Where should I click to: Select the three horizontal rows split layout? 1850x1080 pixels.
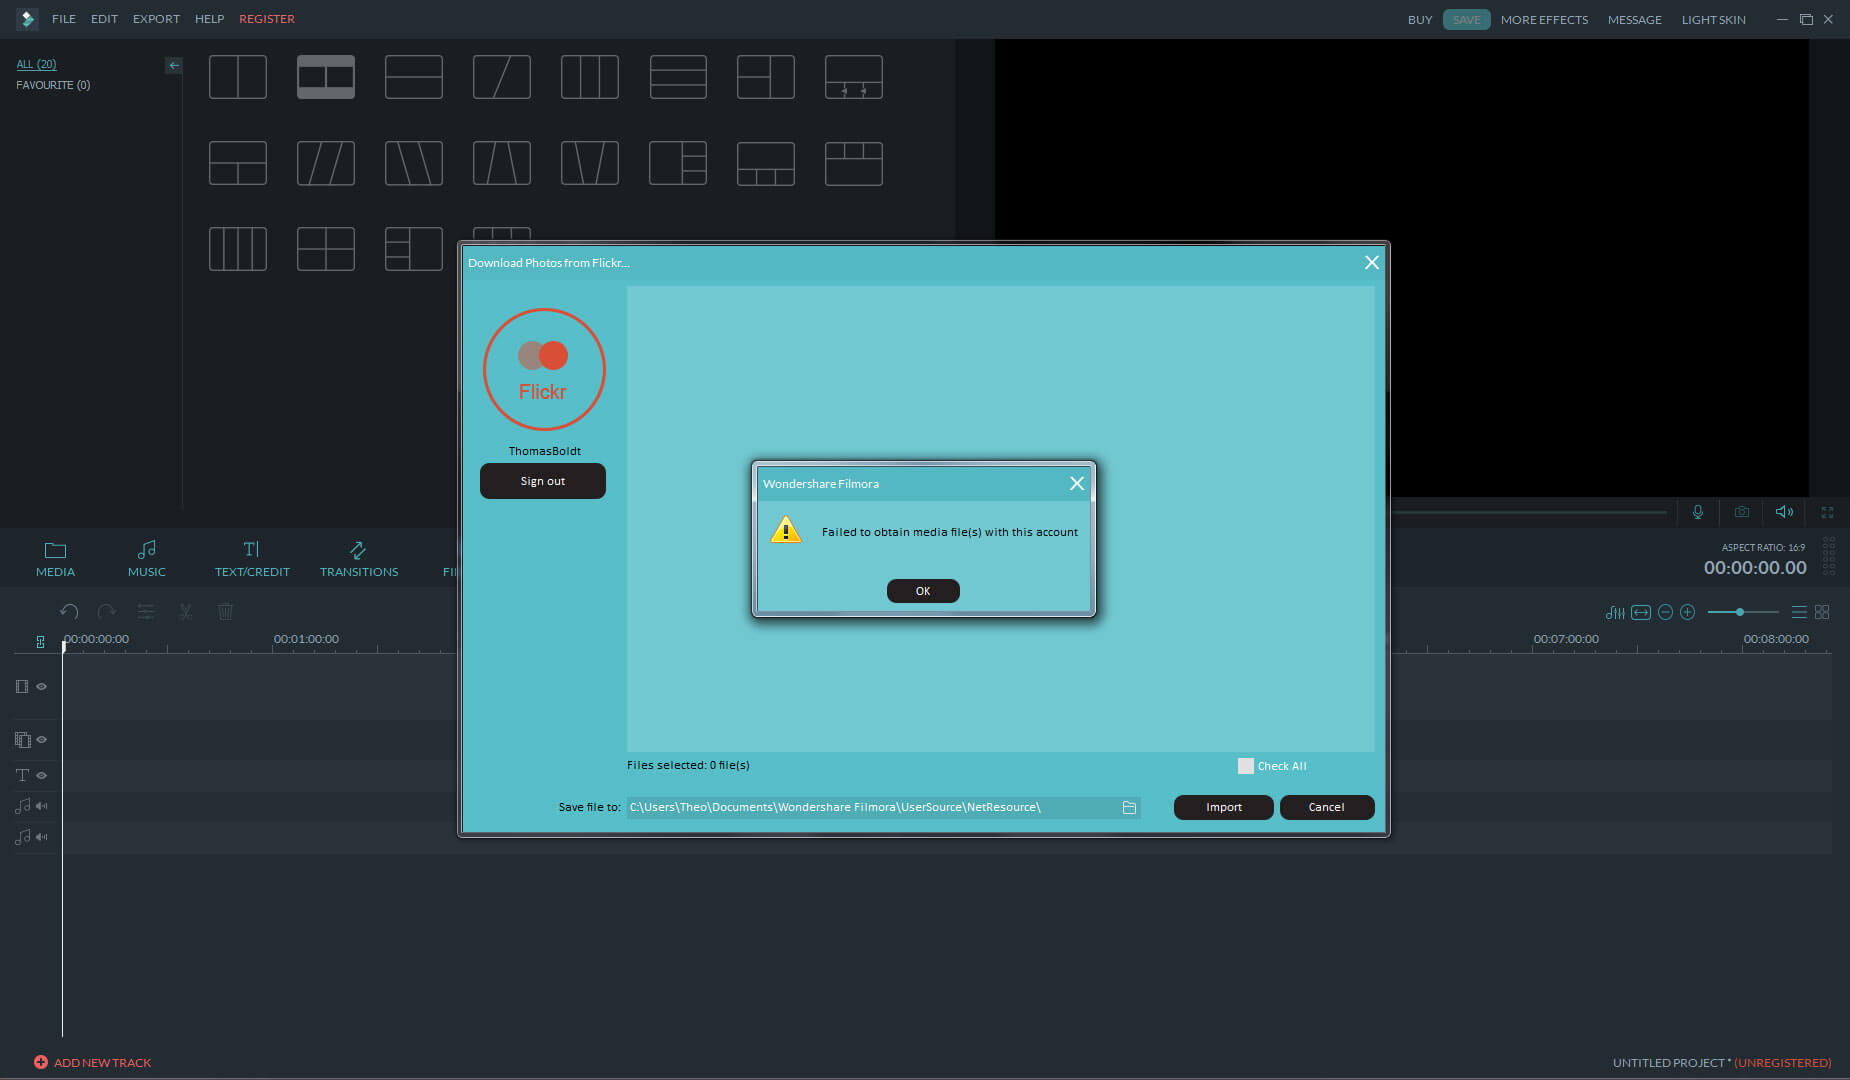(x=678, y=77)
